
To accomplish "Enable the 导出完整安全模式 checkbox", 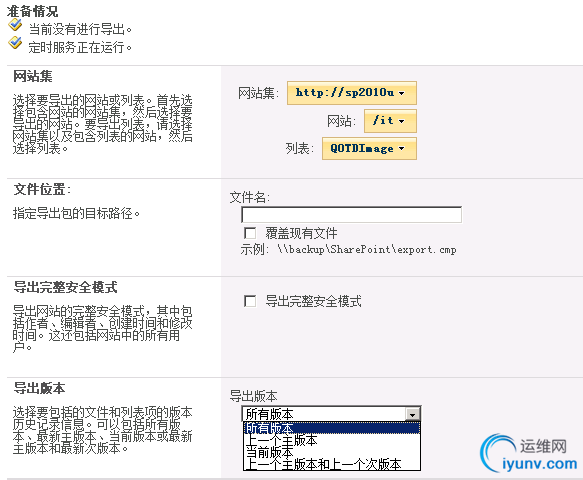I will pyautogui.click(x=250, y=301).
